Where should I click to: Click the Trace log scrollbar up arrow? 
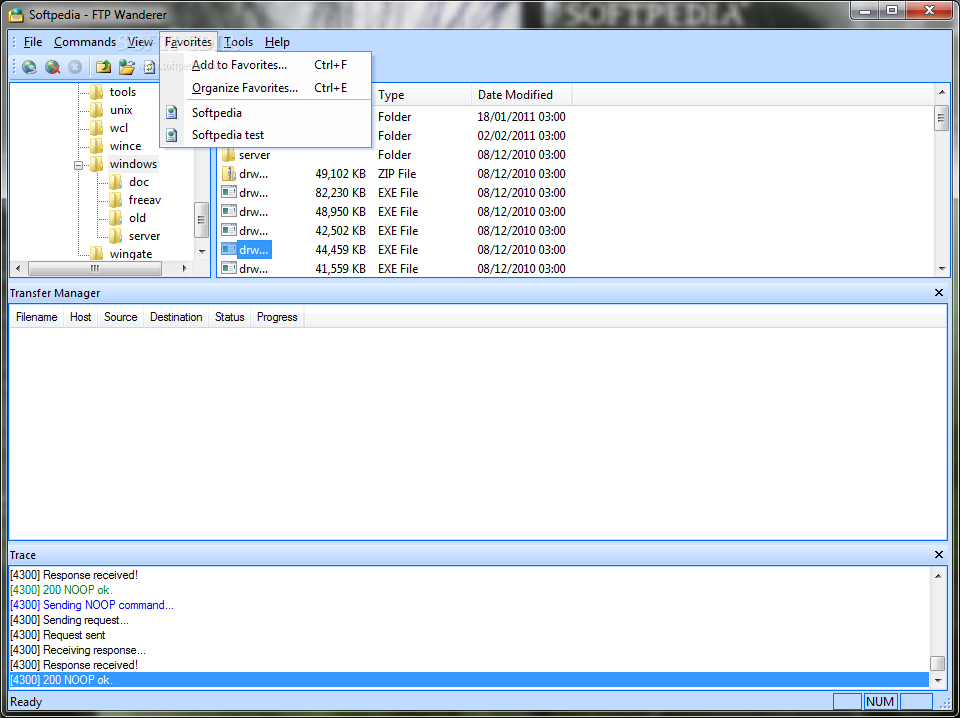click(x=937, y=575)
